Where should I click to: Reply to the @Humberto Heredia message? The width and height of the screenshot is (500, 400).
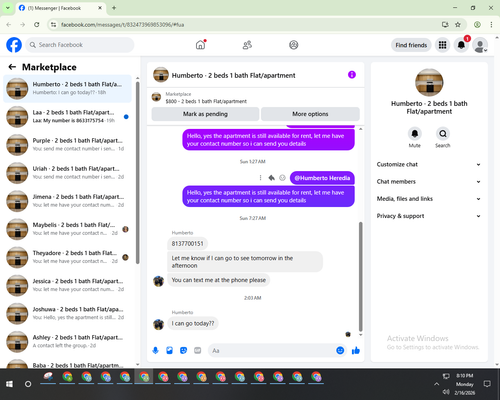(271, 178)
